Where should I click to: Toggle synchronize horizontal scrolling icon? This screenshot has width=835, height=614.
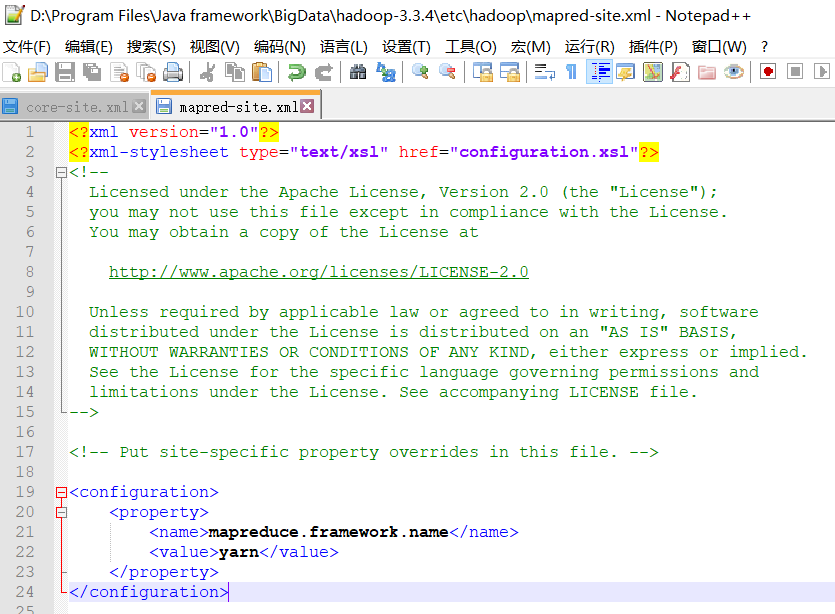[x=510, y=72]
